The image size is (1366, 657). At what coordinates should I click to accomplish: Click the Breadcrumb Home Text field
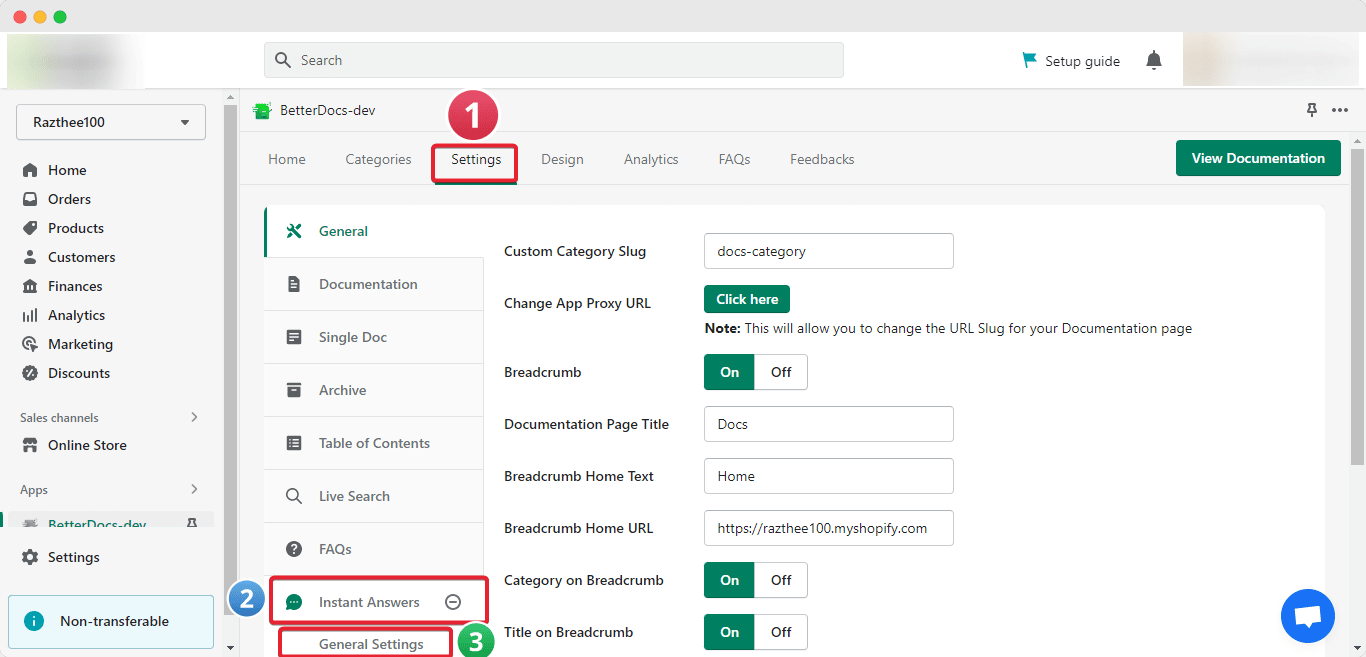click(829, 476)
